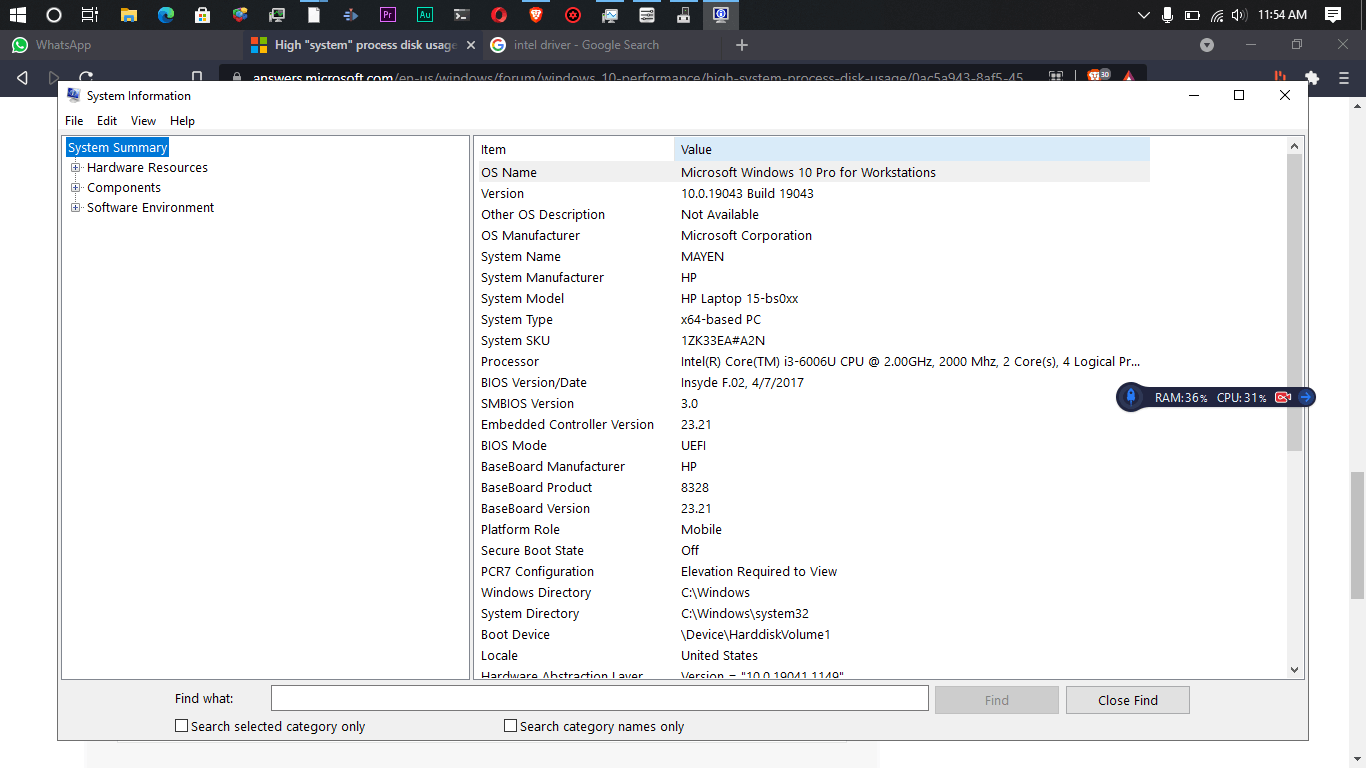Click the System Information taskbar icon
The image size is (1366, 768).
[x=721, y=15]
